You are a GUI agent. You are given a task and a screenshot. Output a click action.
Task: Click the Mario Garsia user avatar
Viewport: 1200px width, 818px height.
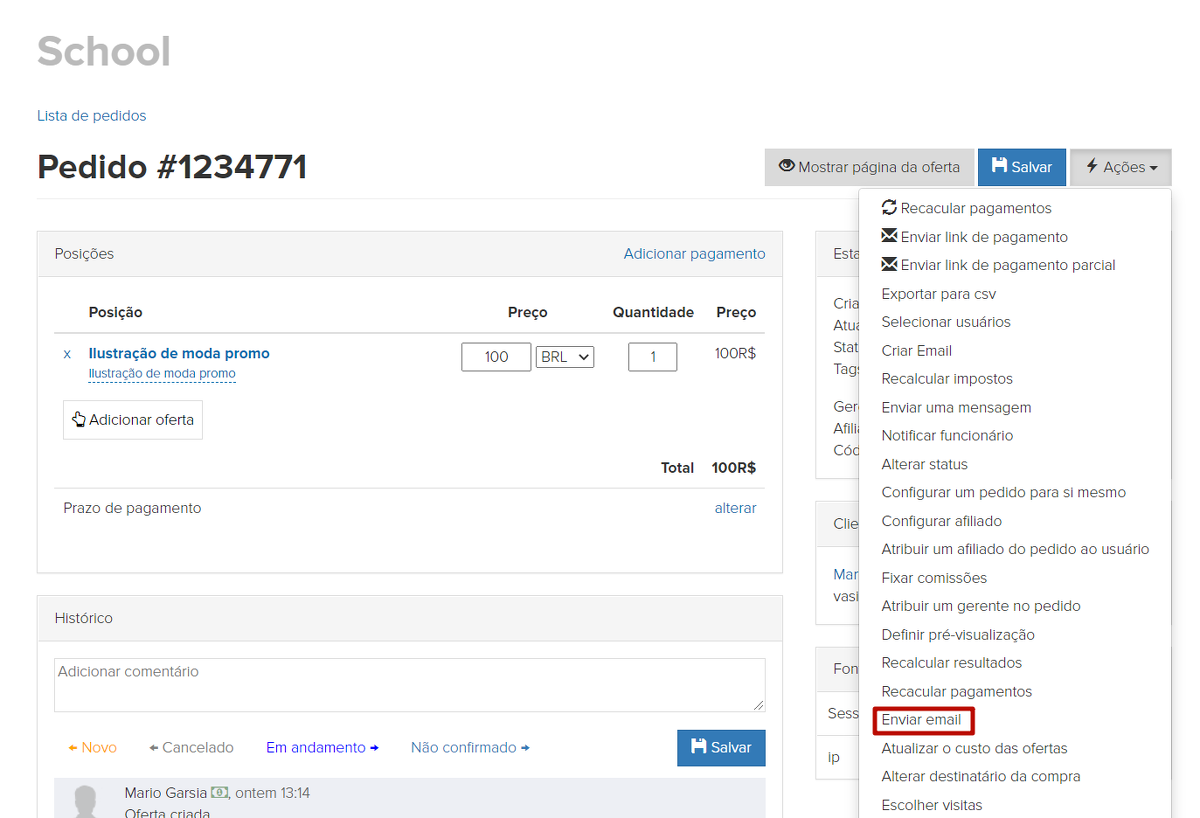tap(87, 802)
